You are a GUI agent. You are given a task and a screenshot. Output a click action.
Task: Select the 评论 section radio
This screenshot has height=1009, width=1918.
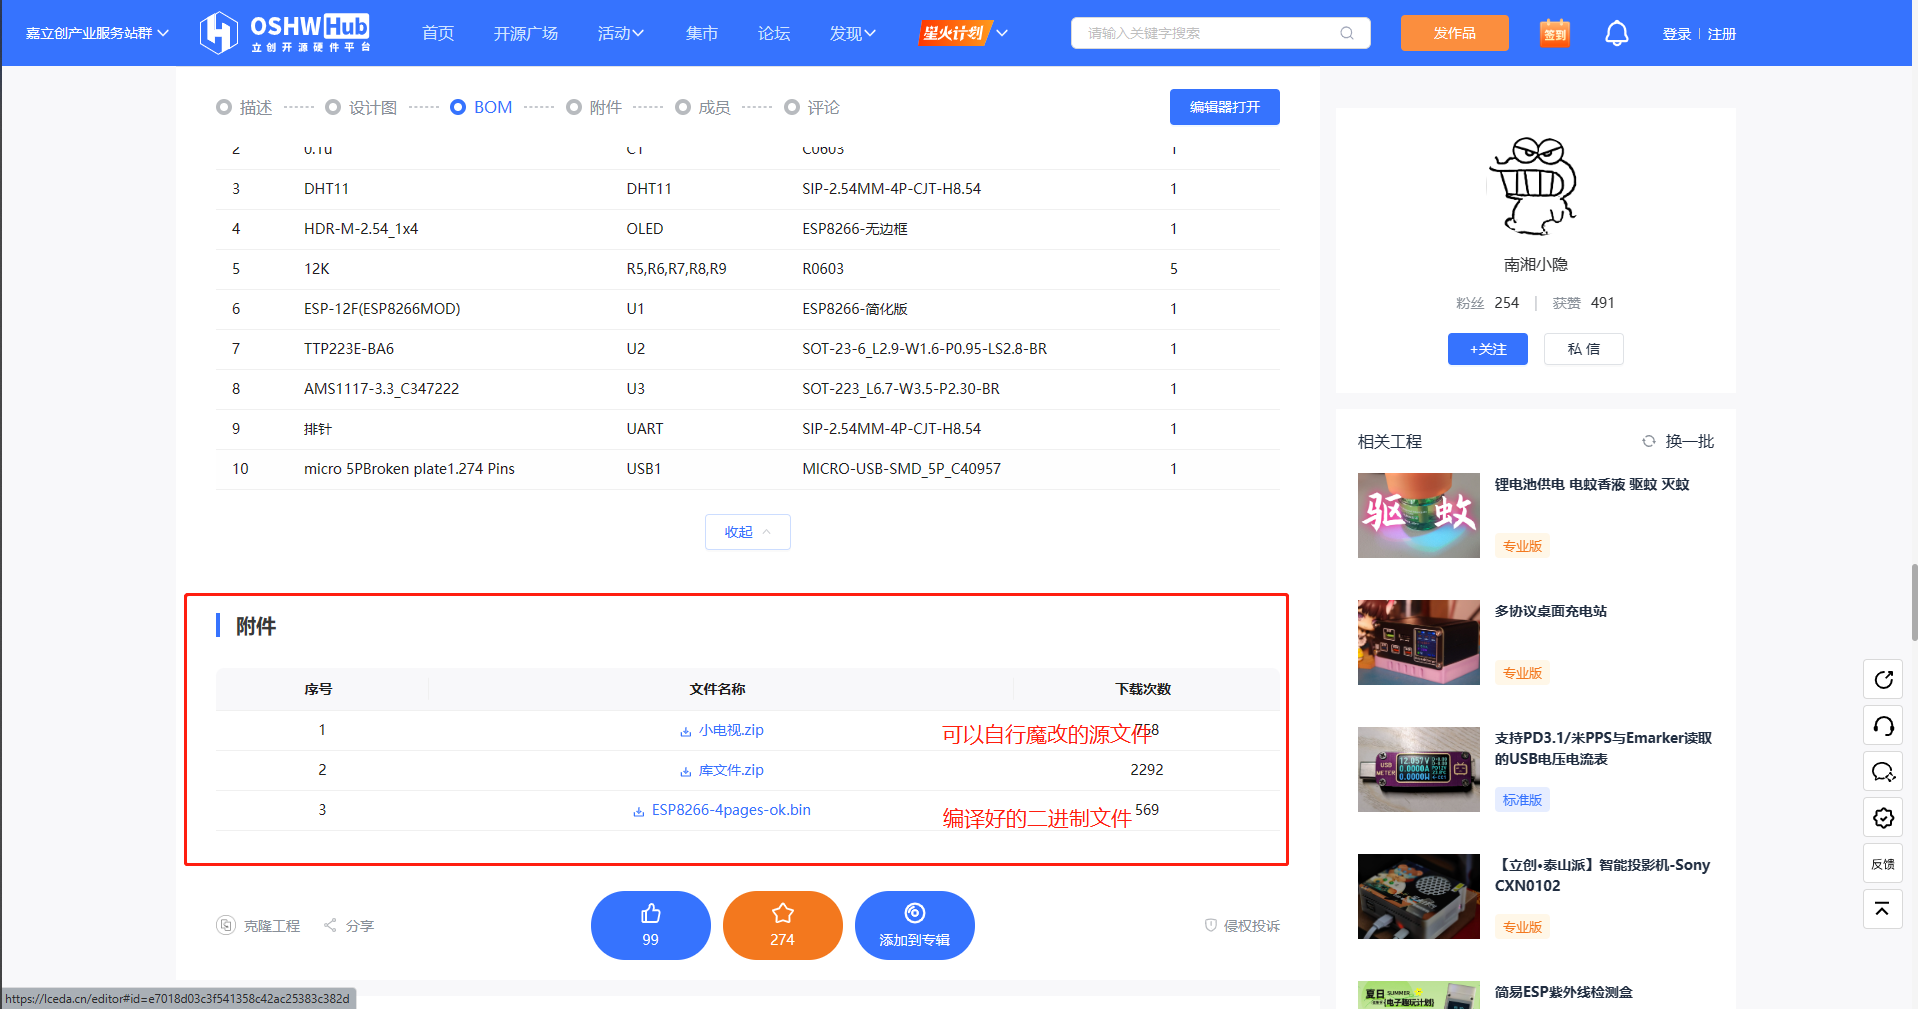coord(792,107)
